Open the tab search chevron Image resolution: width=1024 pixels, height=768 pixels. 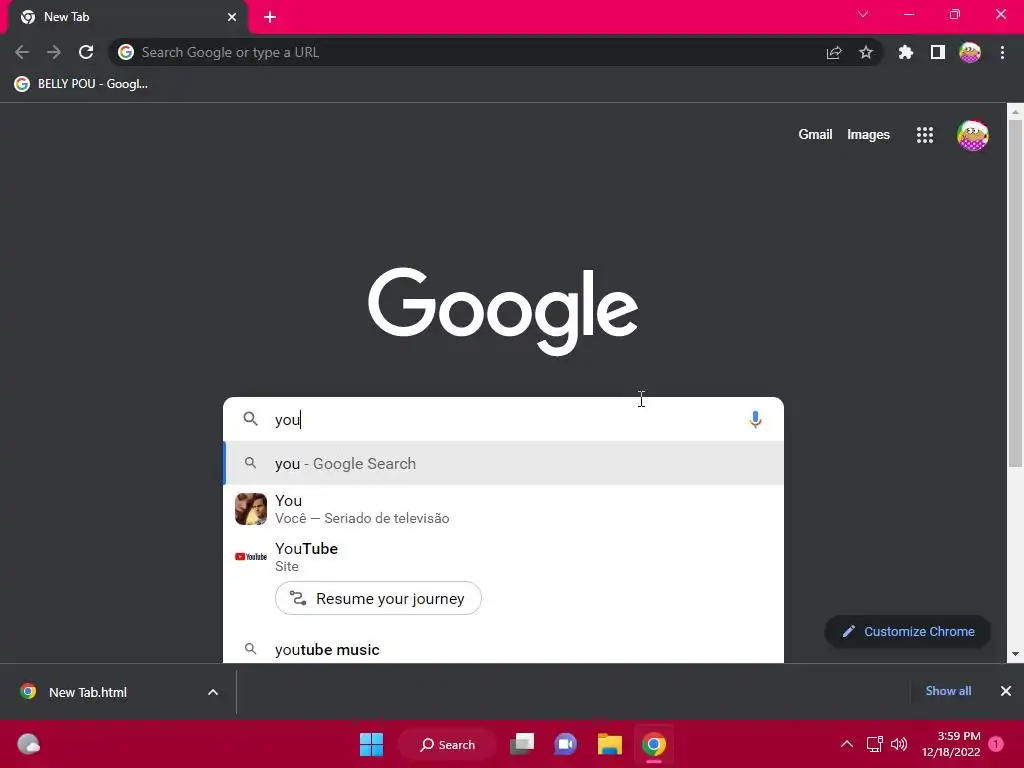click(863, 14)
